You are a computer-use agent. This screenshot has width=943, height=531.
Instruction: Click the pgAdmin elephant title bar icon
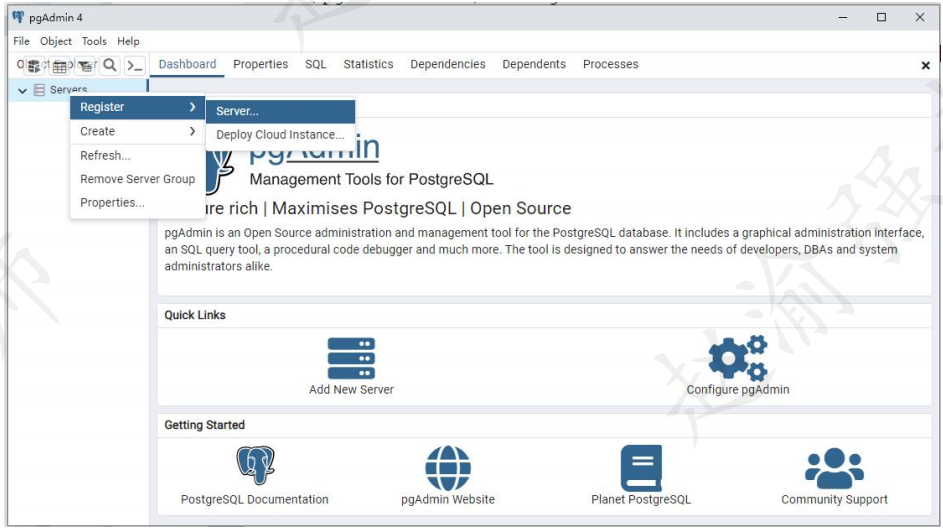pos(18,17)
